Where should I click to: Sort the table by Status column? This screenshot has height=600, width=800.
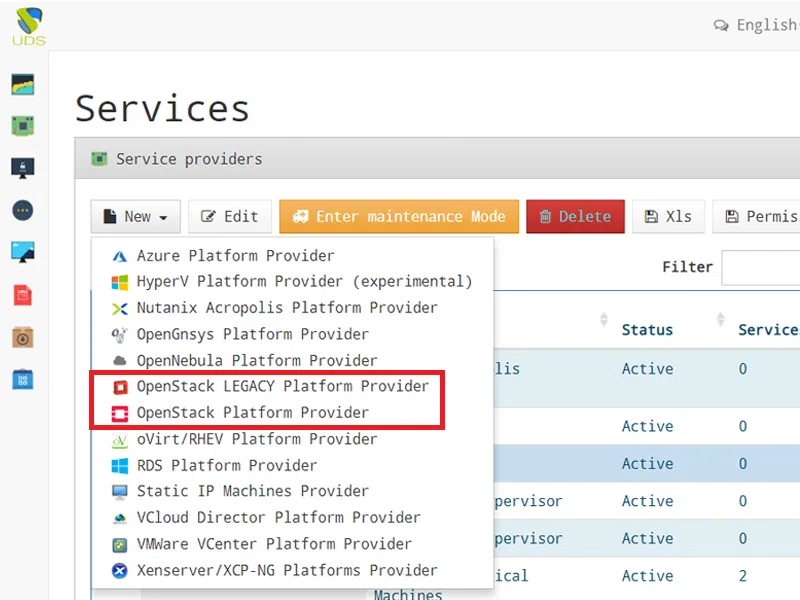tap(647, 330)
